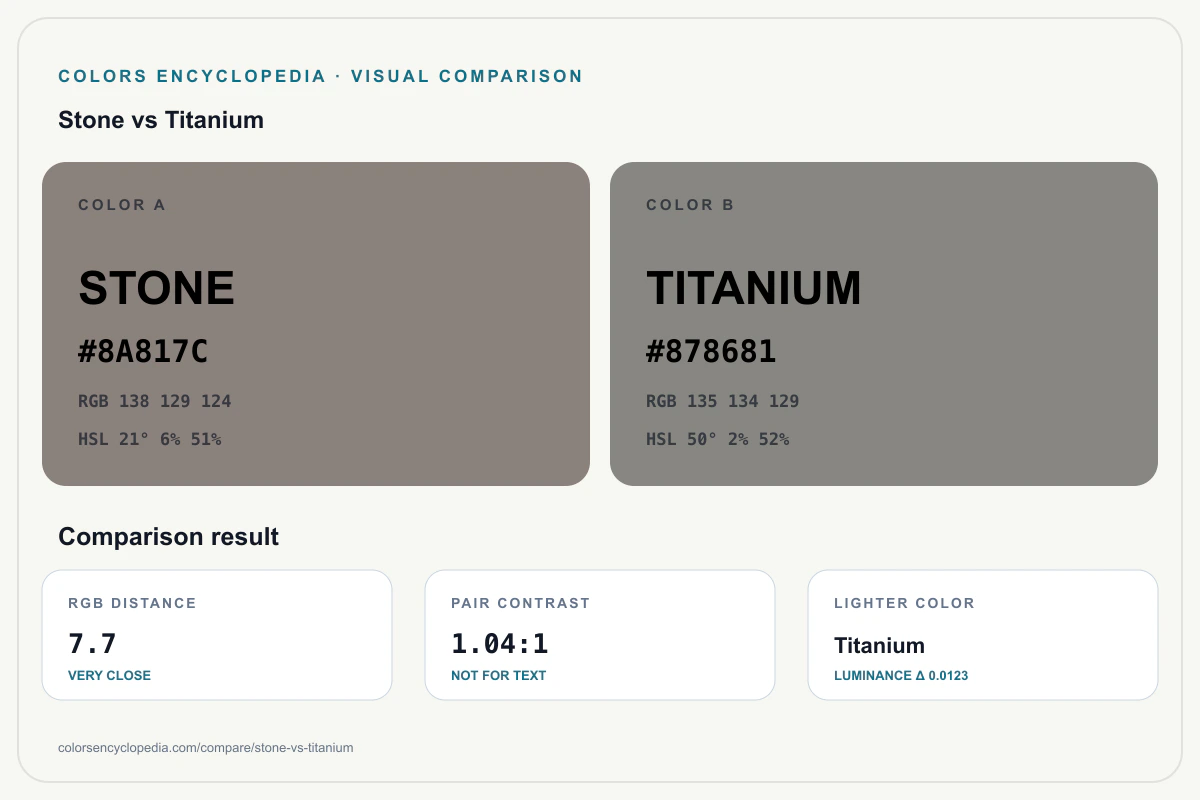The image size is (1200, 800).
Task: Click the 7.7 distance value
Action: (x=93, y=644)
